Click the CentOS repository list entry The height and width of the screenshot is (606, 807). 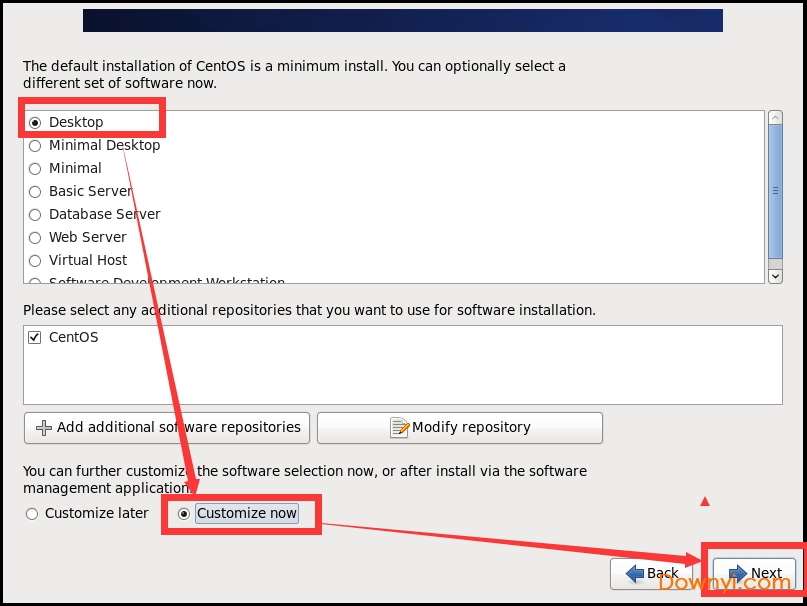[x=74, y=337]
